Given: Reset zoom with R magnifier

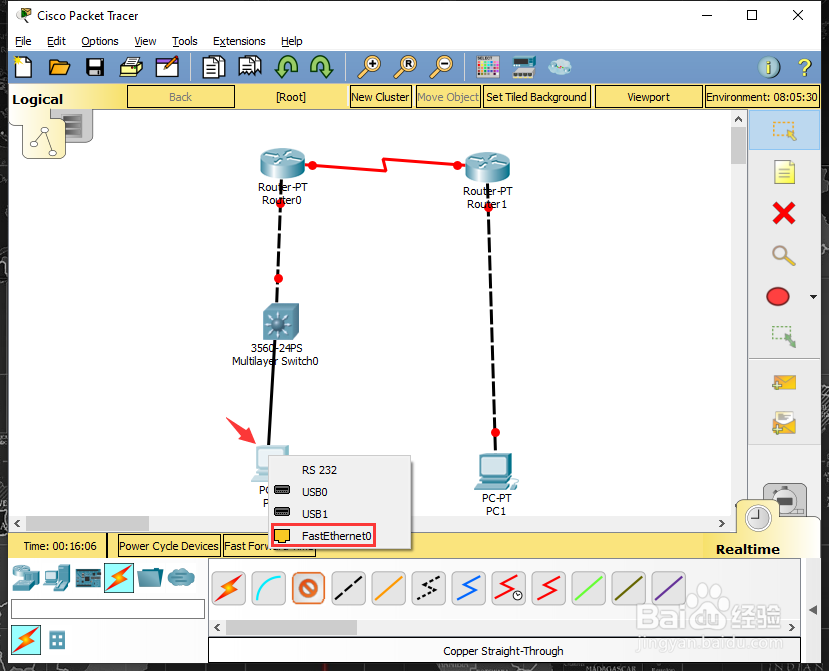Looking at the screenshot, I should (x=405, y=67).
